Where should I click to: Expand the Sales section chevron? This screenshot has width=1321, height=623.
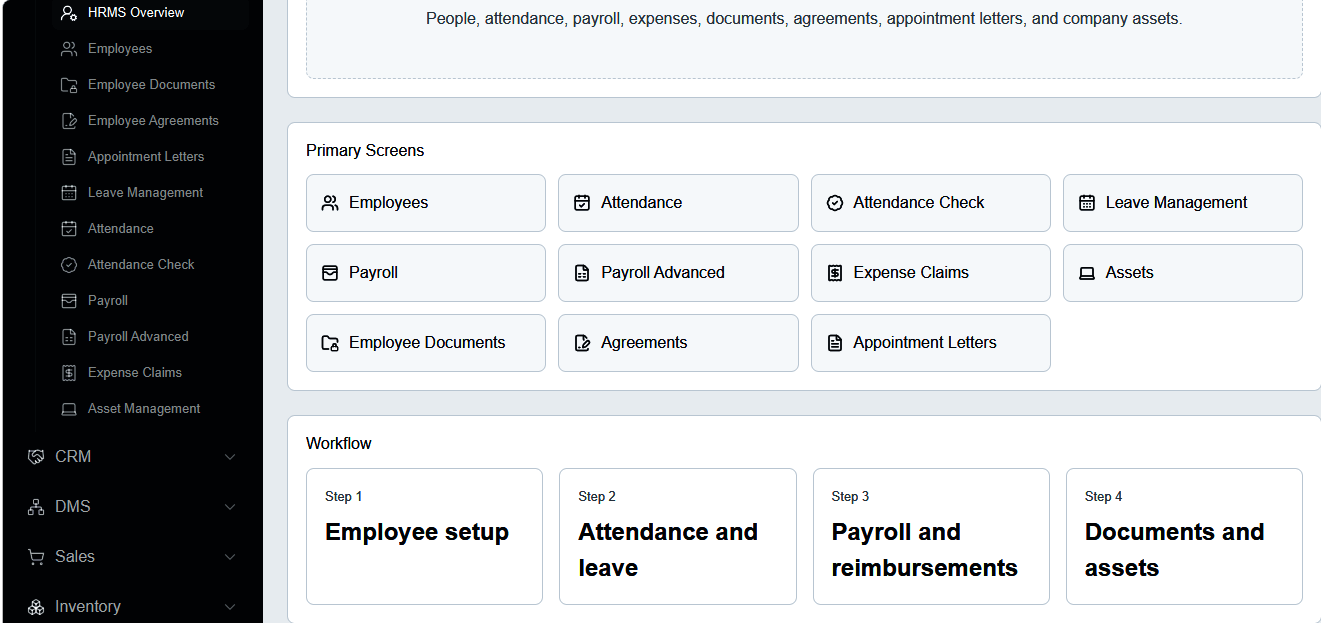pyautogui.click(x=230, y=557)
